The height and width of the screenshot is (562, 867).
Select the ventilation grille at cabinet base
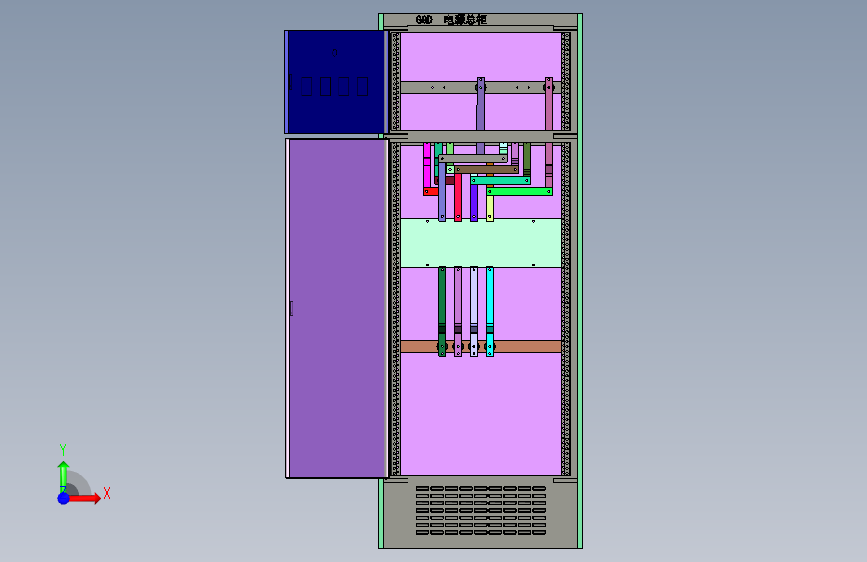tap(480, 511)
